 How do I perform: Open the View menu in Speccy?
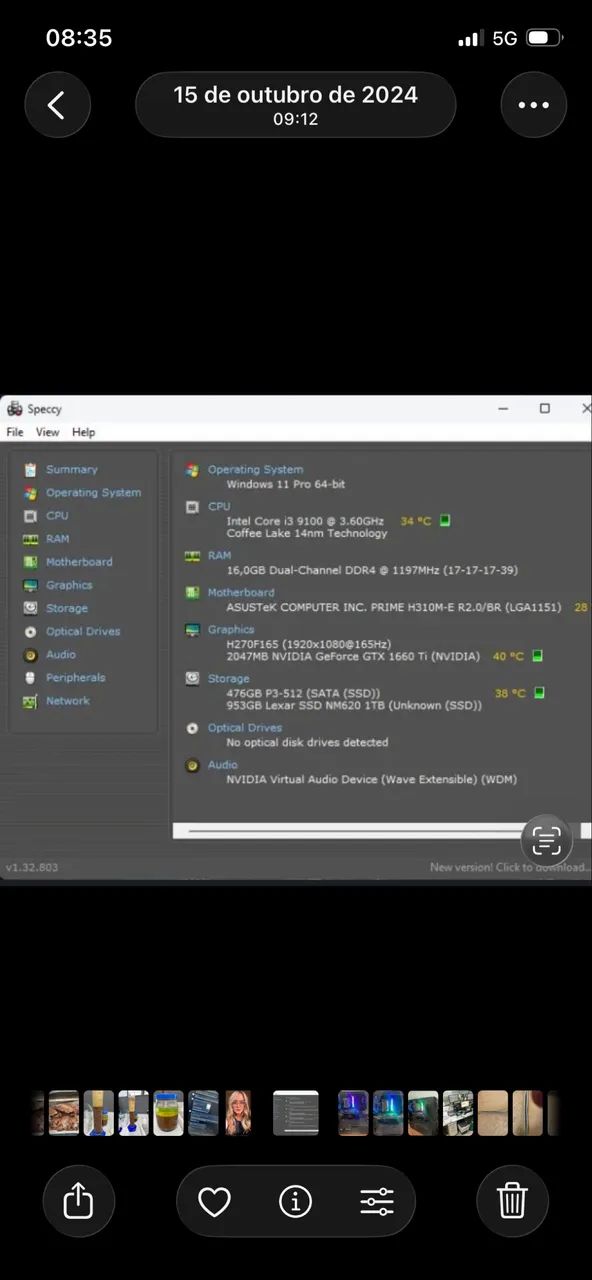(x=48, y=432)
